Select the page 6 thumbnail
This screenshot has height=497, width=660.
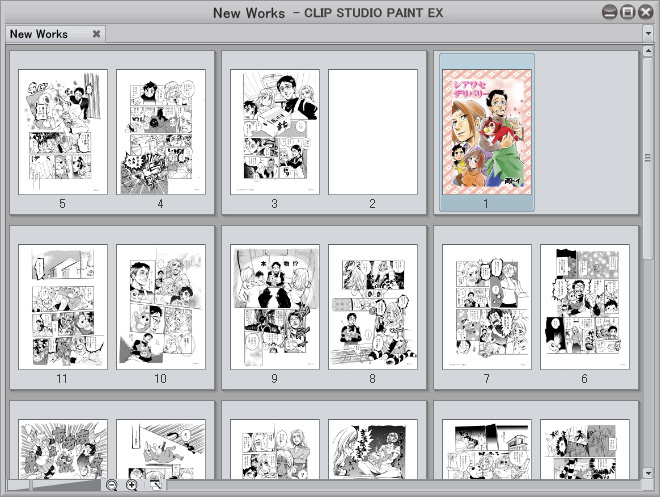click(584, 306)
